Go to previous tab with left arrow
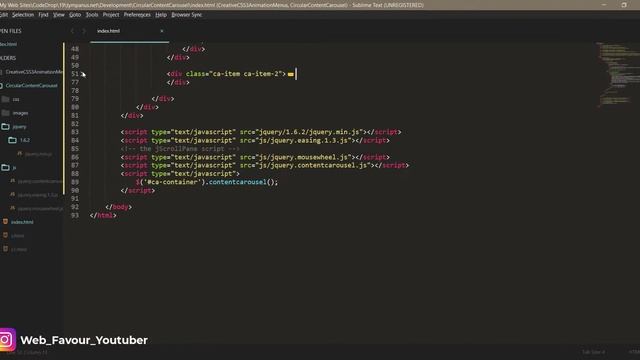 click(x=73, y=31)
